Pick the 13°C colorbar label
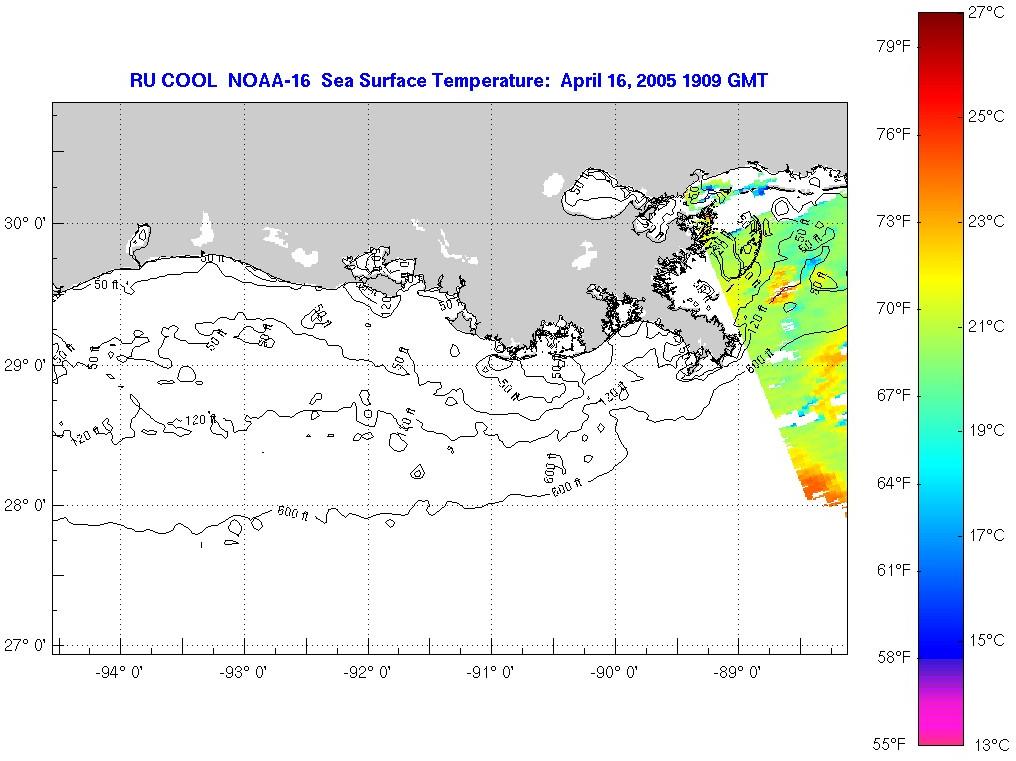 point(992,745)
